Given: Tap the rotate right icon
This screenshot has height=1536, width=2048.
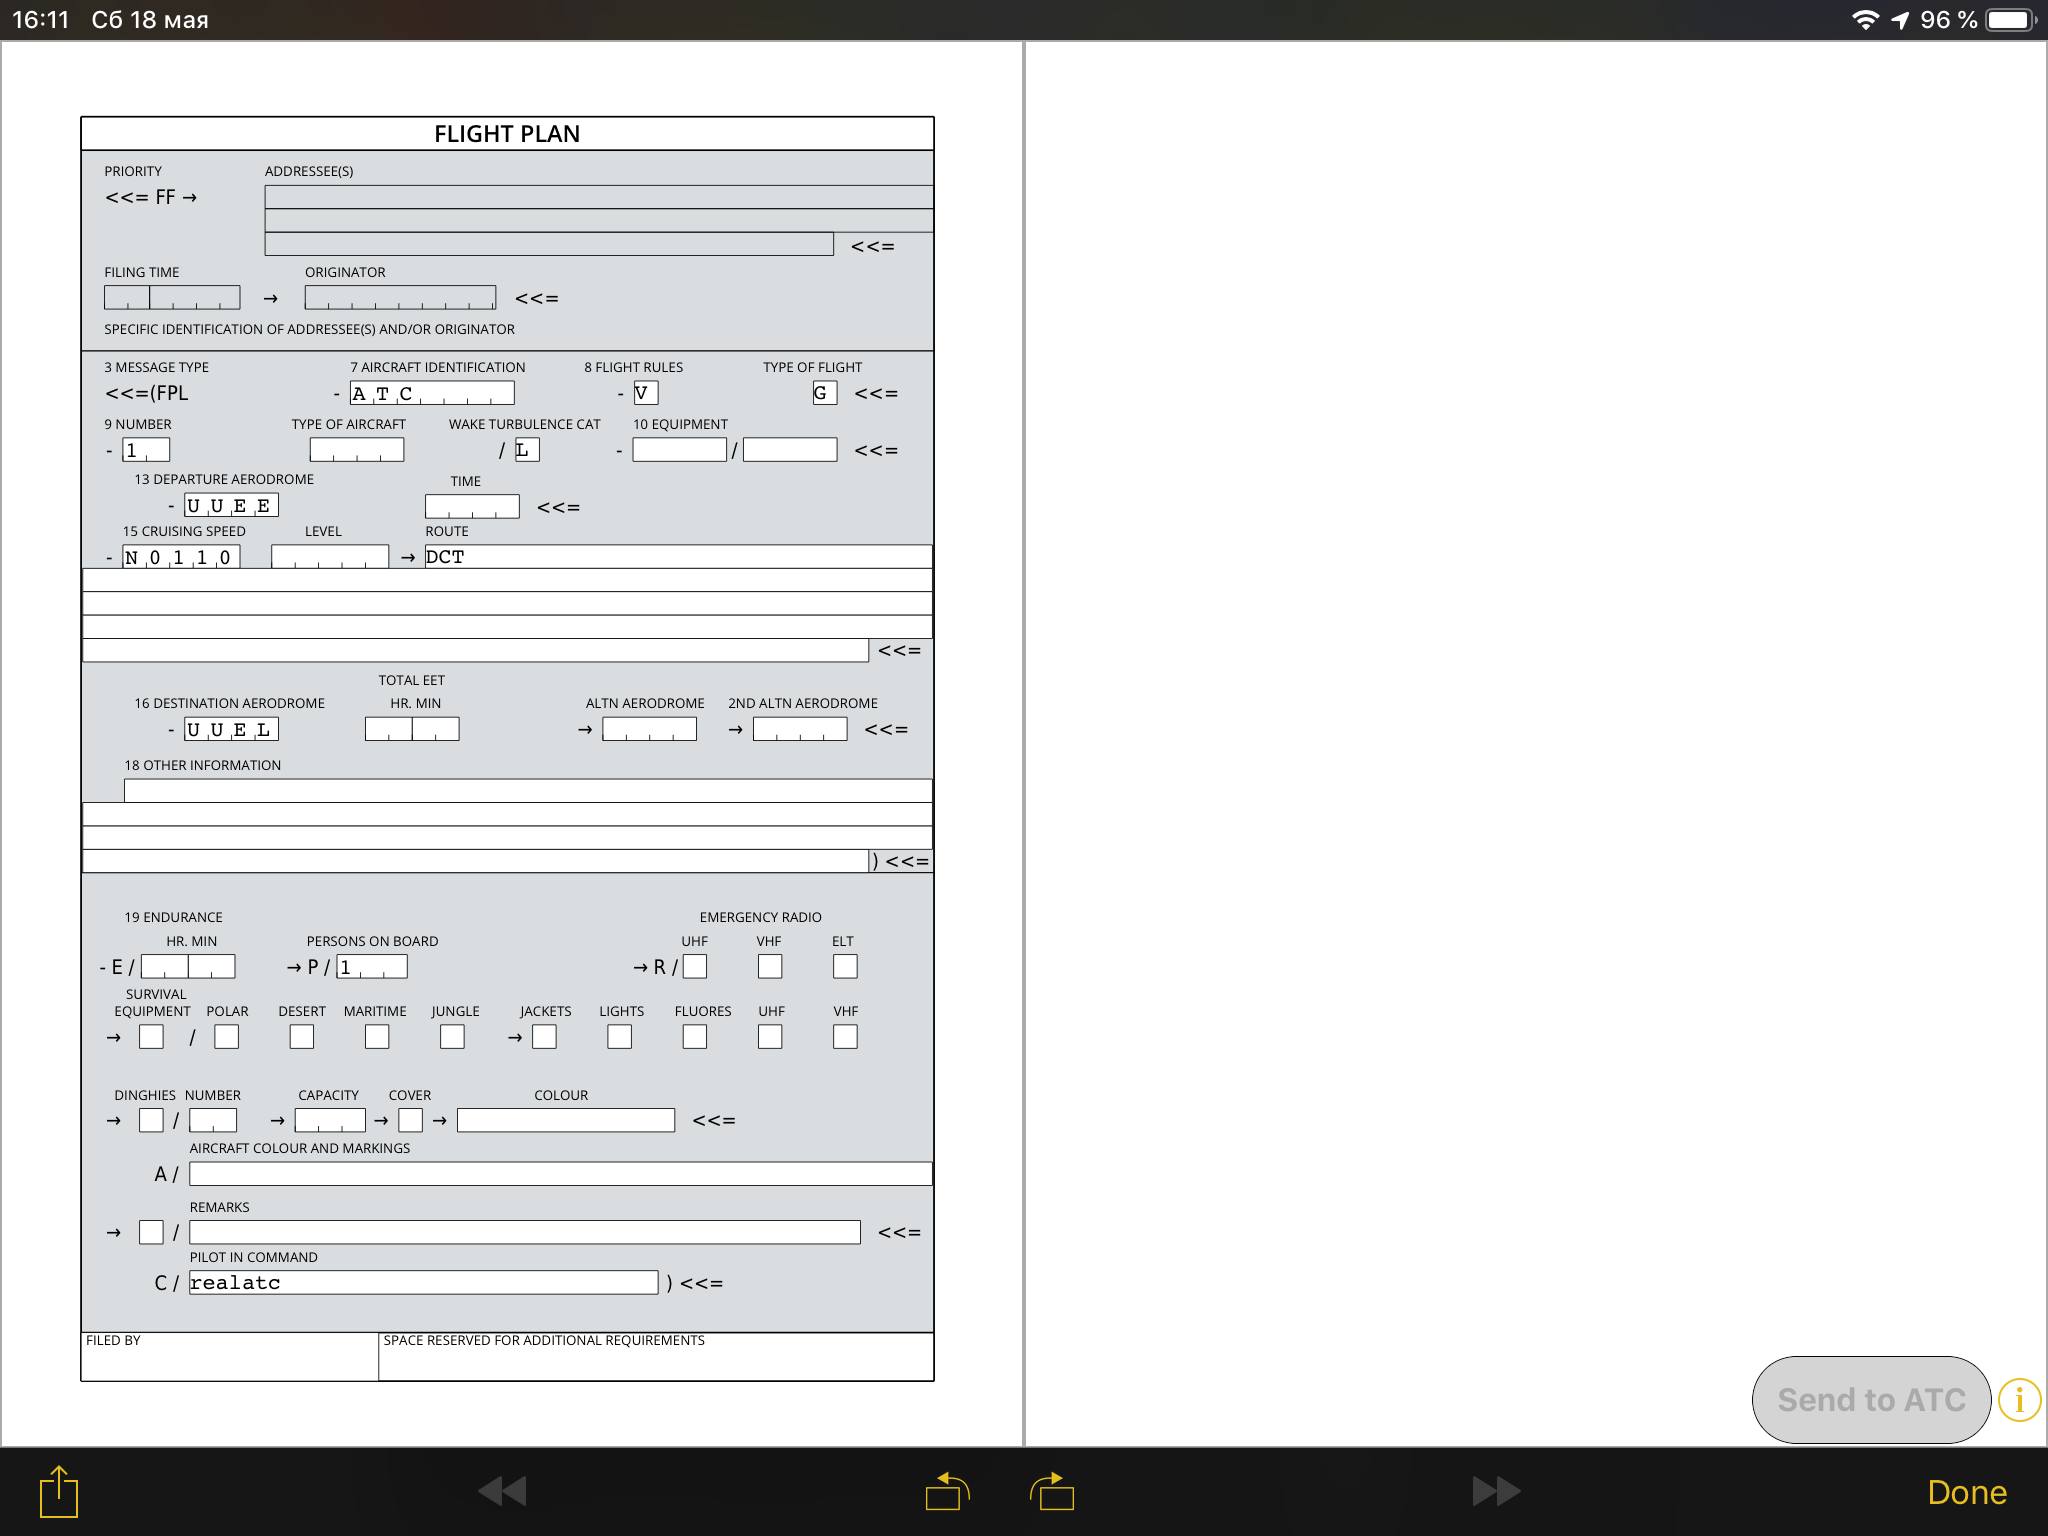Looking at the screenshot, I should (x=1052, y=1491).
